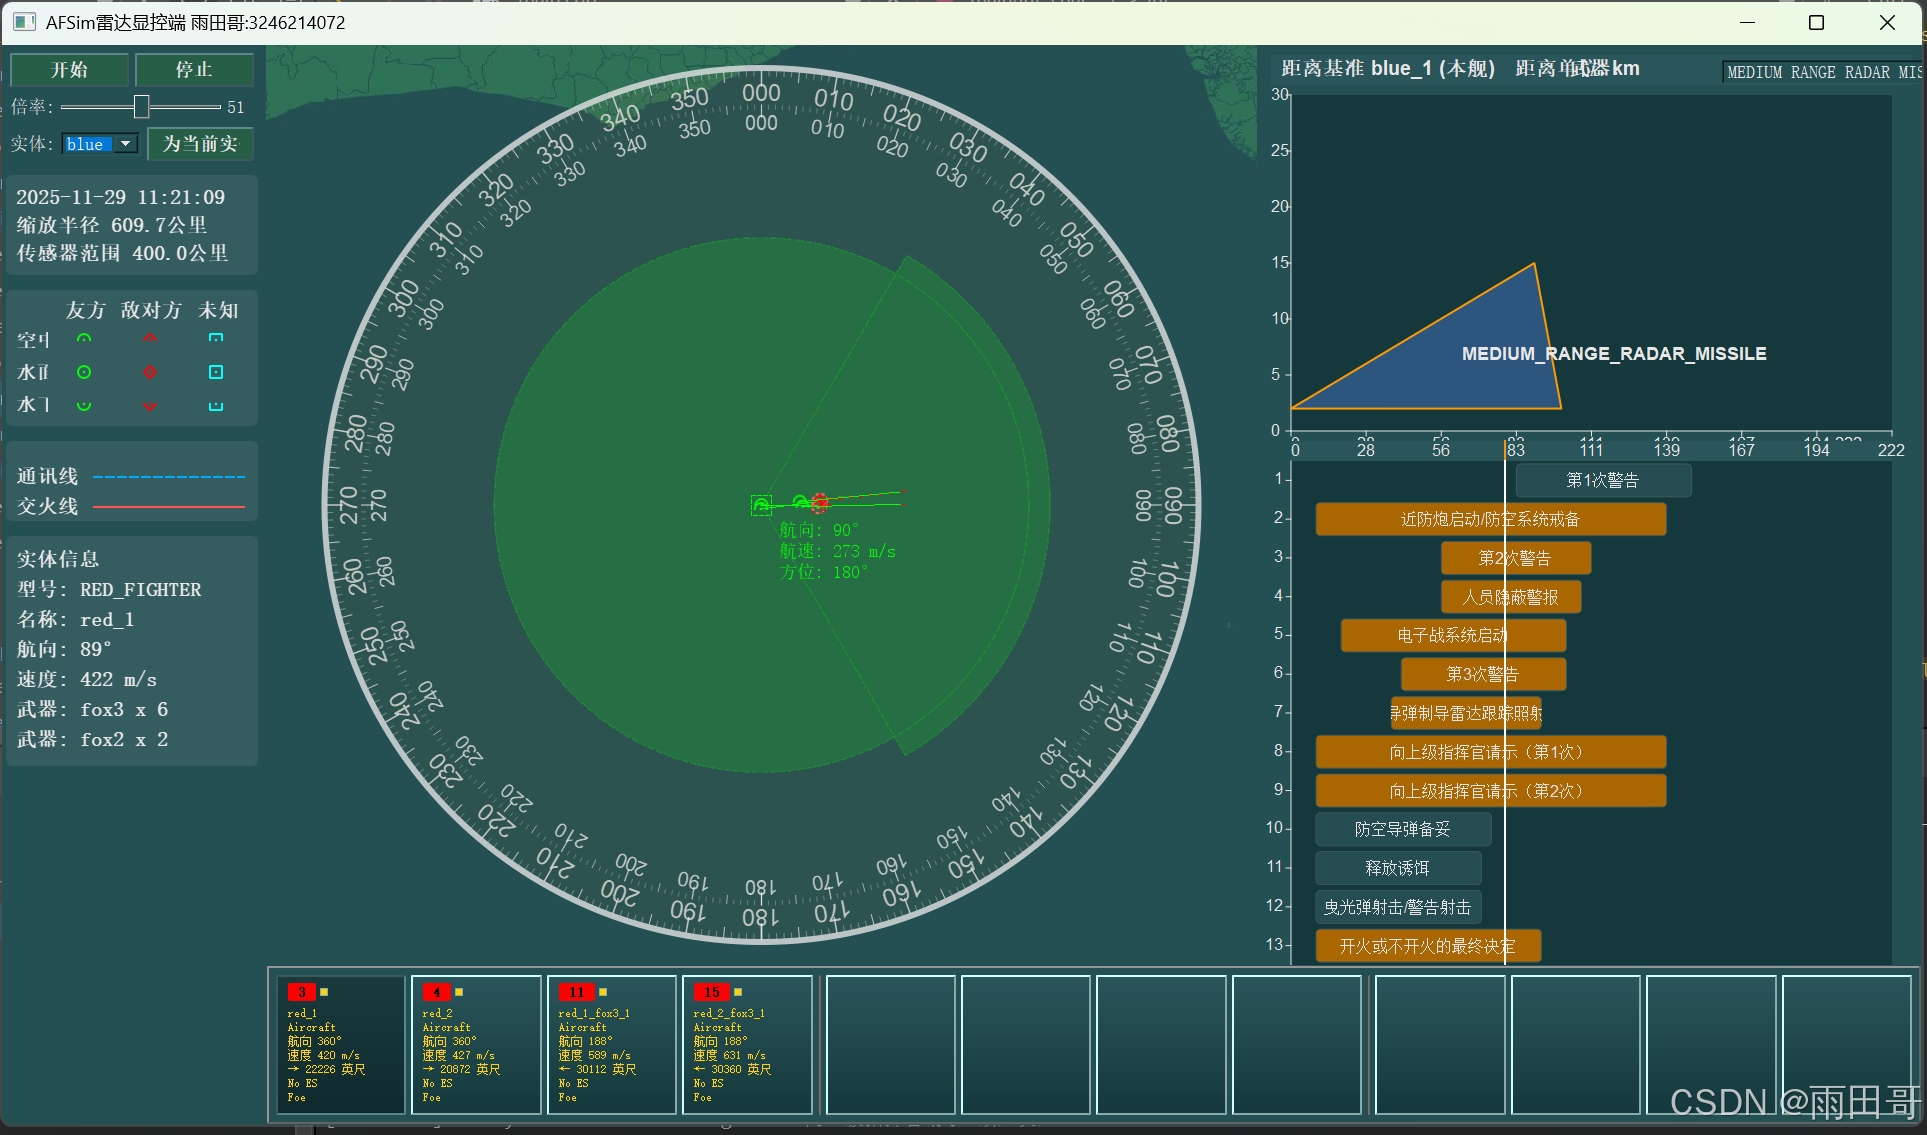Click the friendly underwater symbol in legend
This screenshot has width=1927, height=1135.
(x=84, y=405)
